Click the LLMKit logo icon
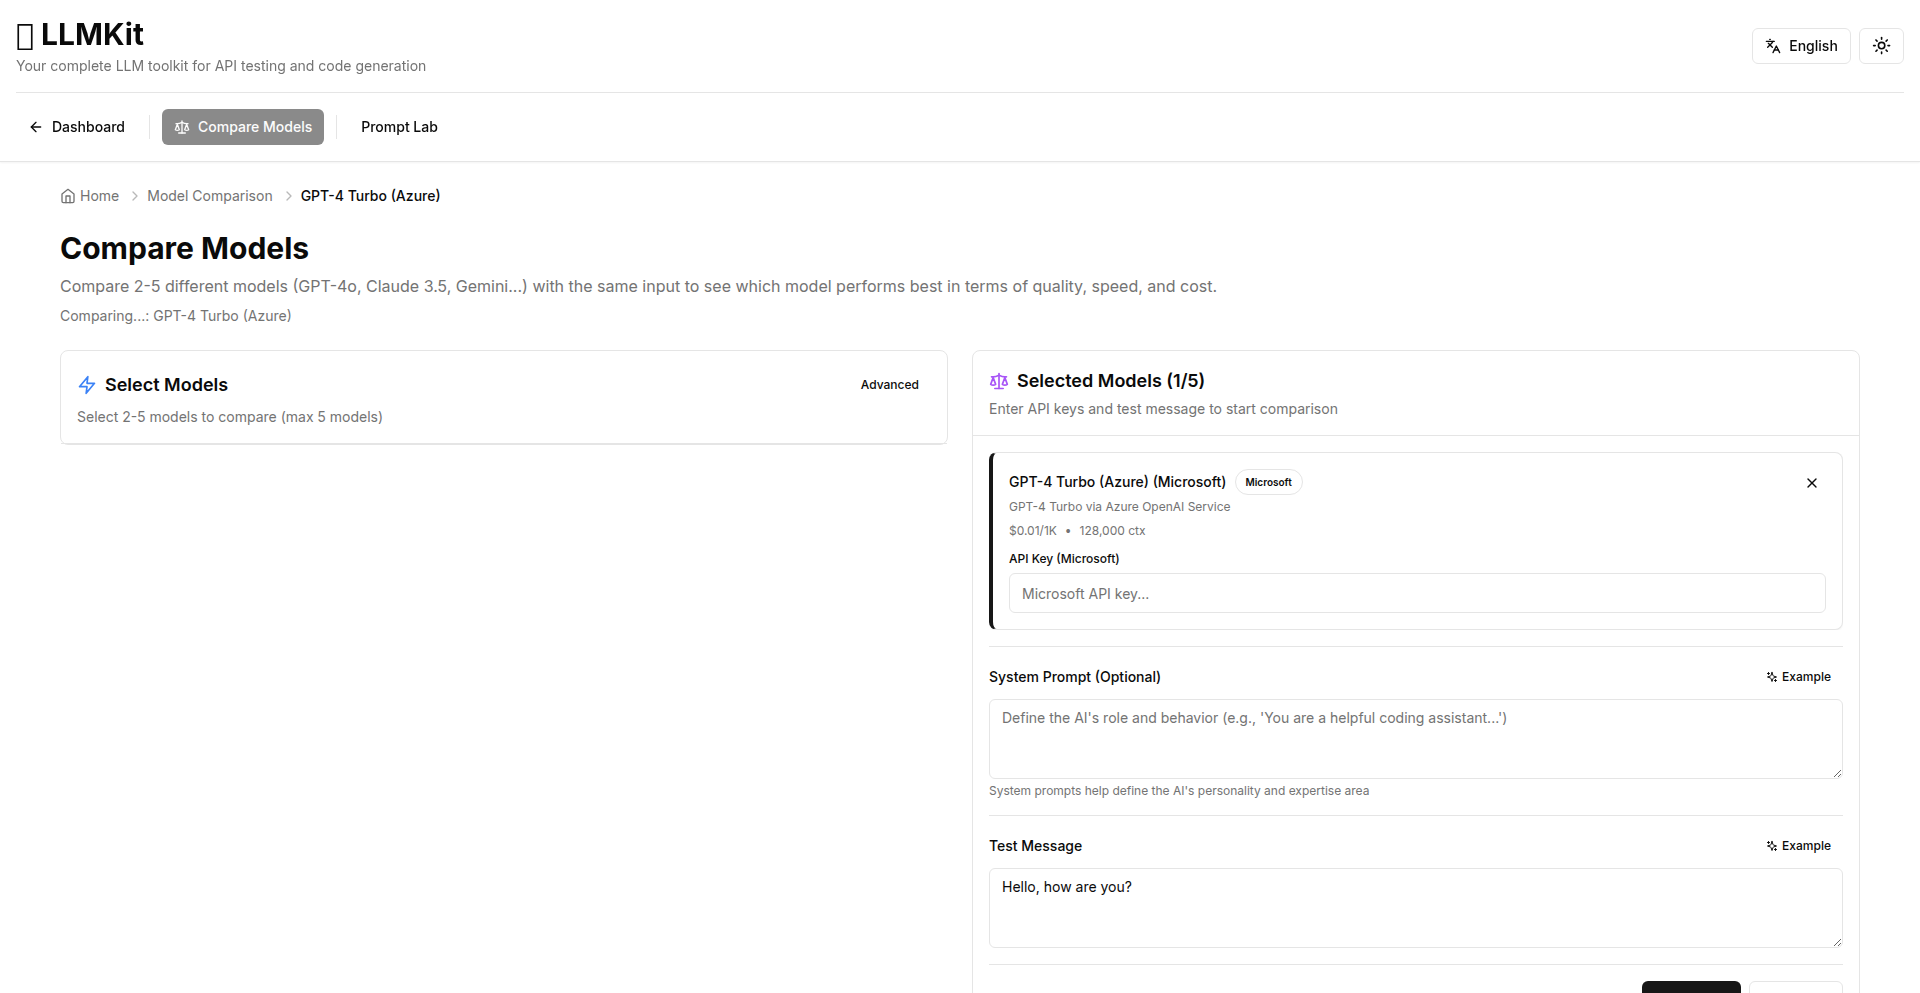This screenshot has height=993, width=1920. click(26, 37)
